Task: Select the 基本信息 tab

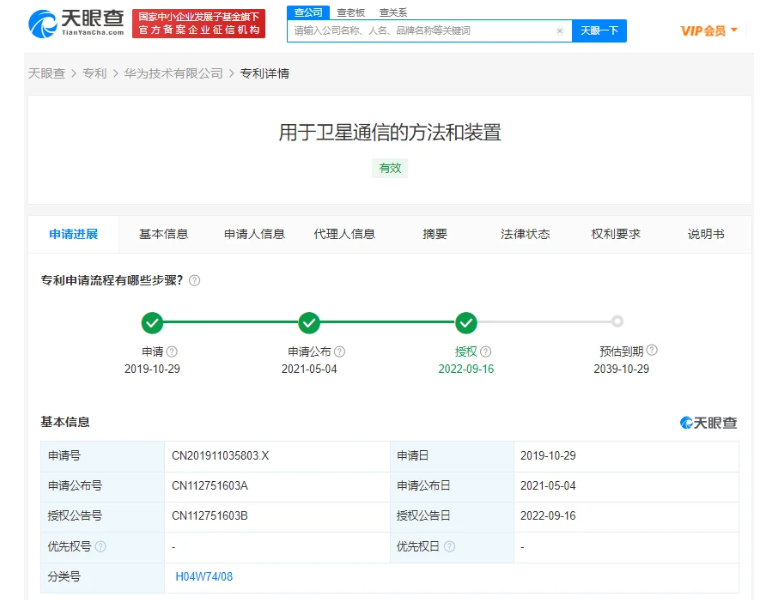Action: (163, 234)
